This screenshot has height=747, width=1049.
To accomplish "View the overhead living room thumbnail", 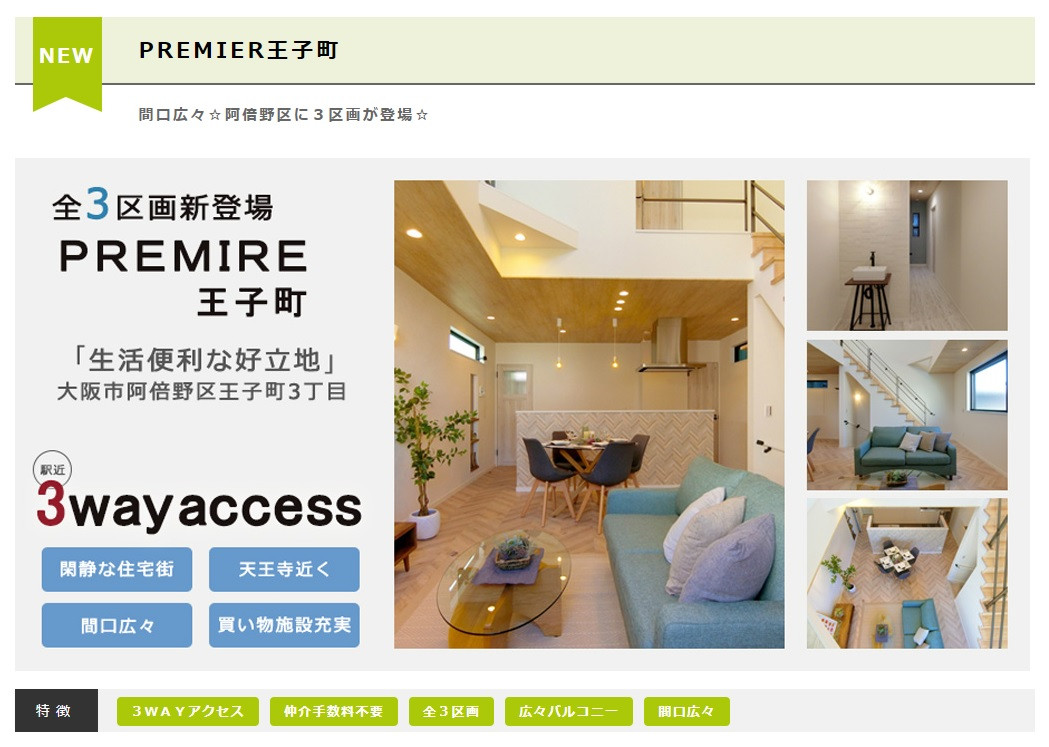I will click(x=907, y=573).
